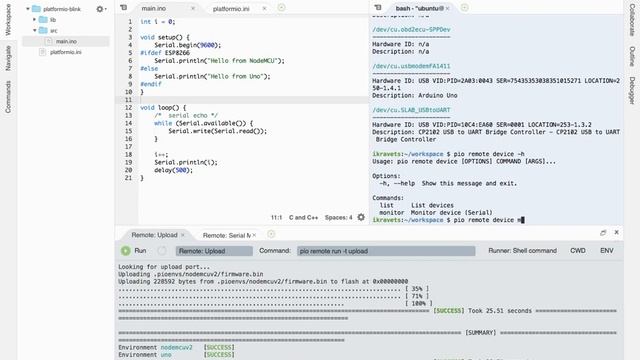640x360 pixels.
Task: Switch to the Remote: Upload runner tab
Action: tap(154, 235)
